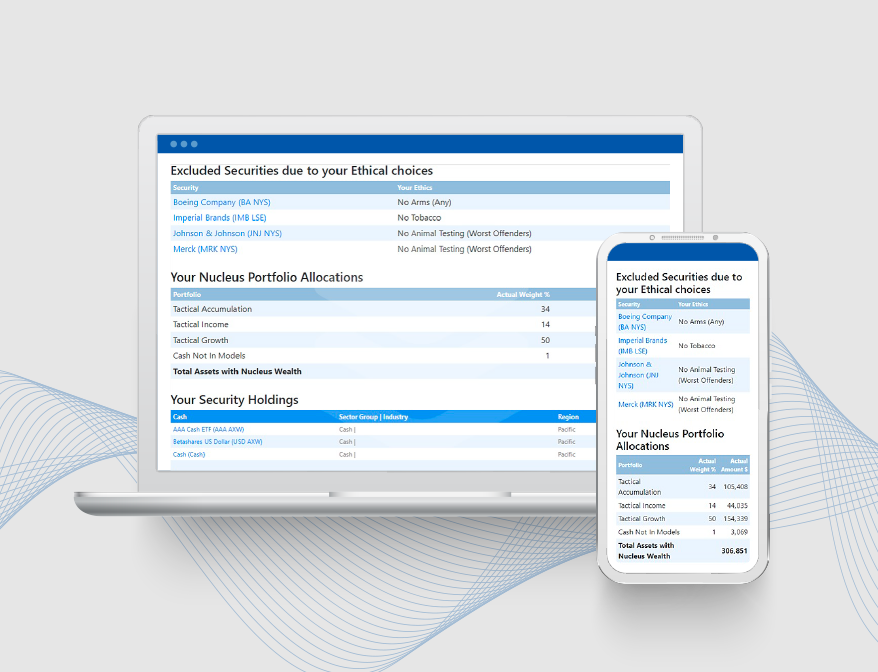Click the Portfolio column header on laptop
878x672 pixels.
(186, 295)
